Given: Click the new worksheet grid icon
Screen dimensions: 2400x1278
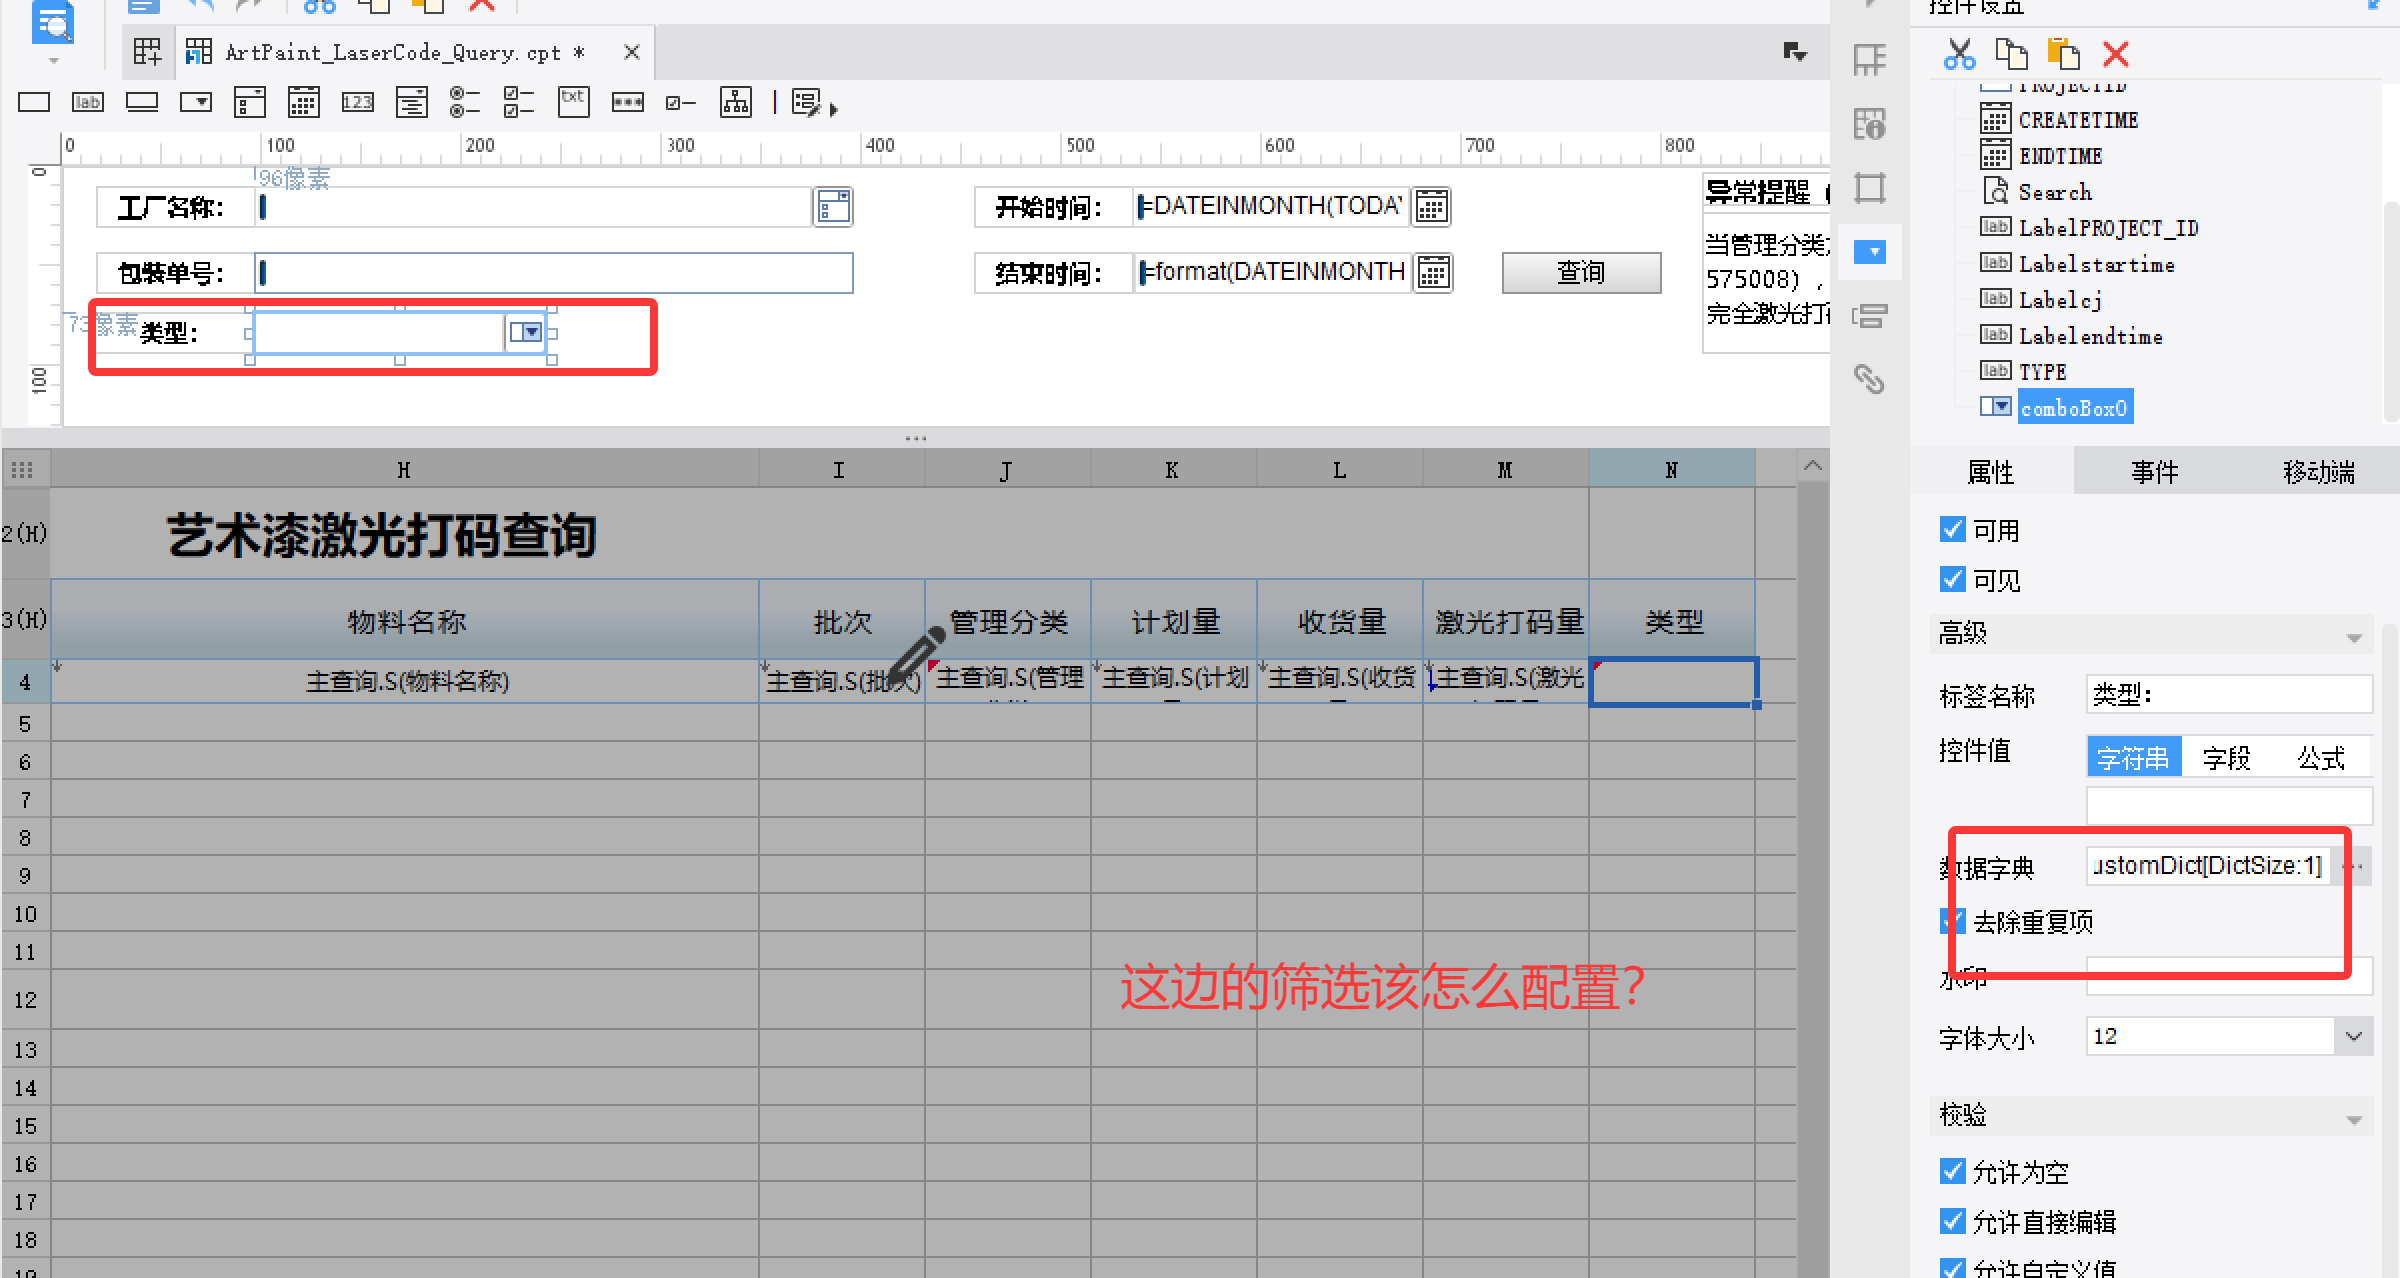Looking at the screenshot, I should point(147,52).
